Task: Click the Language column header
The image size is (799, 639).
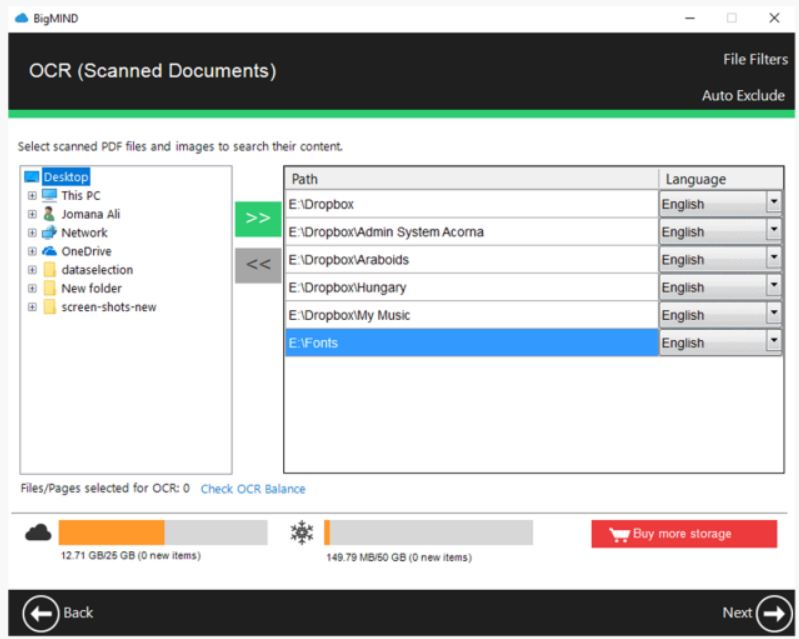Action: [721, 179]
